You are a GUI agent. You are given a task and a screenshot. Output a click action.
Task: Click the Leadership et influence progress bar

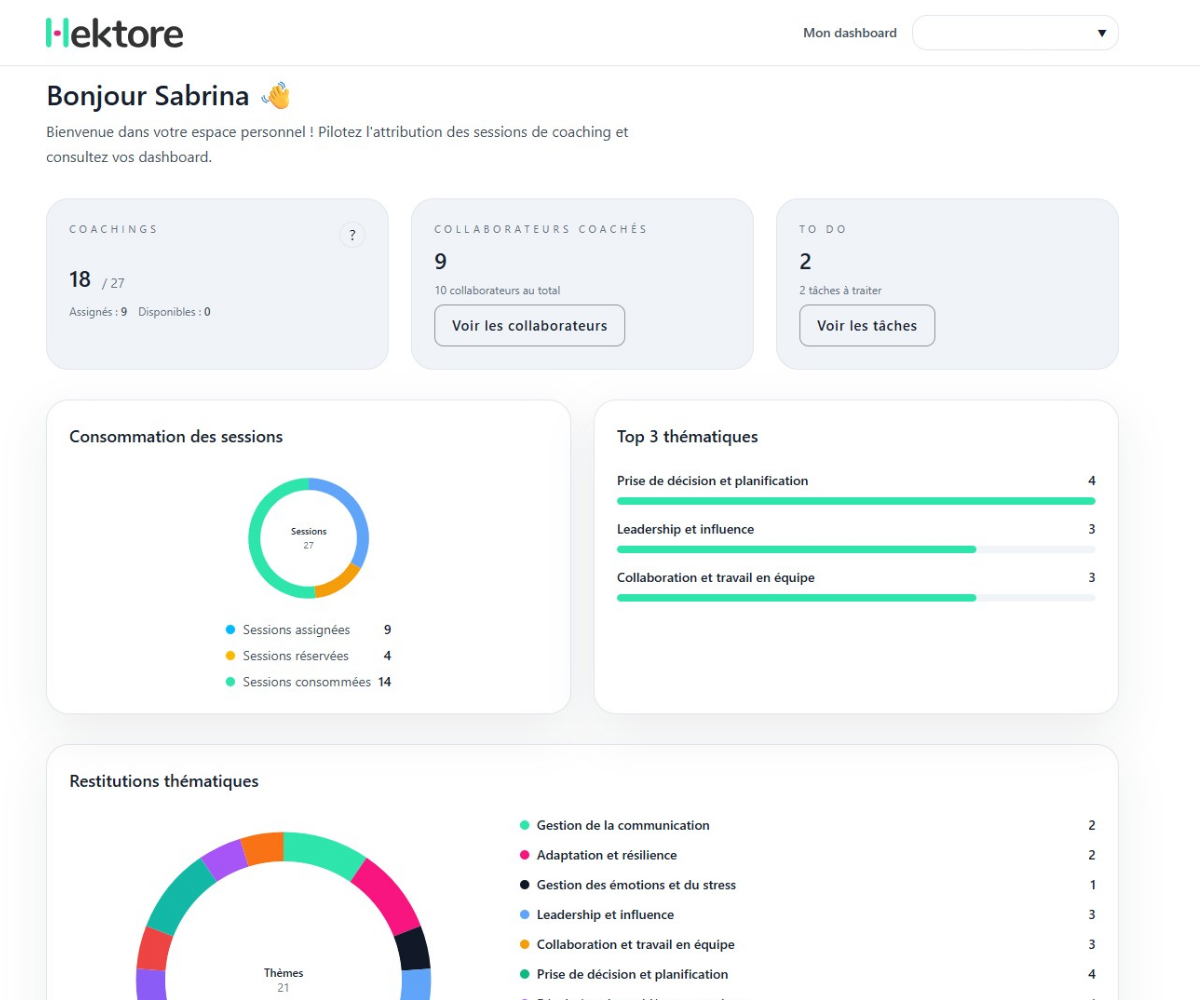[855, 549]
